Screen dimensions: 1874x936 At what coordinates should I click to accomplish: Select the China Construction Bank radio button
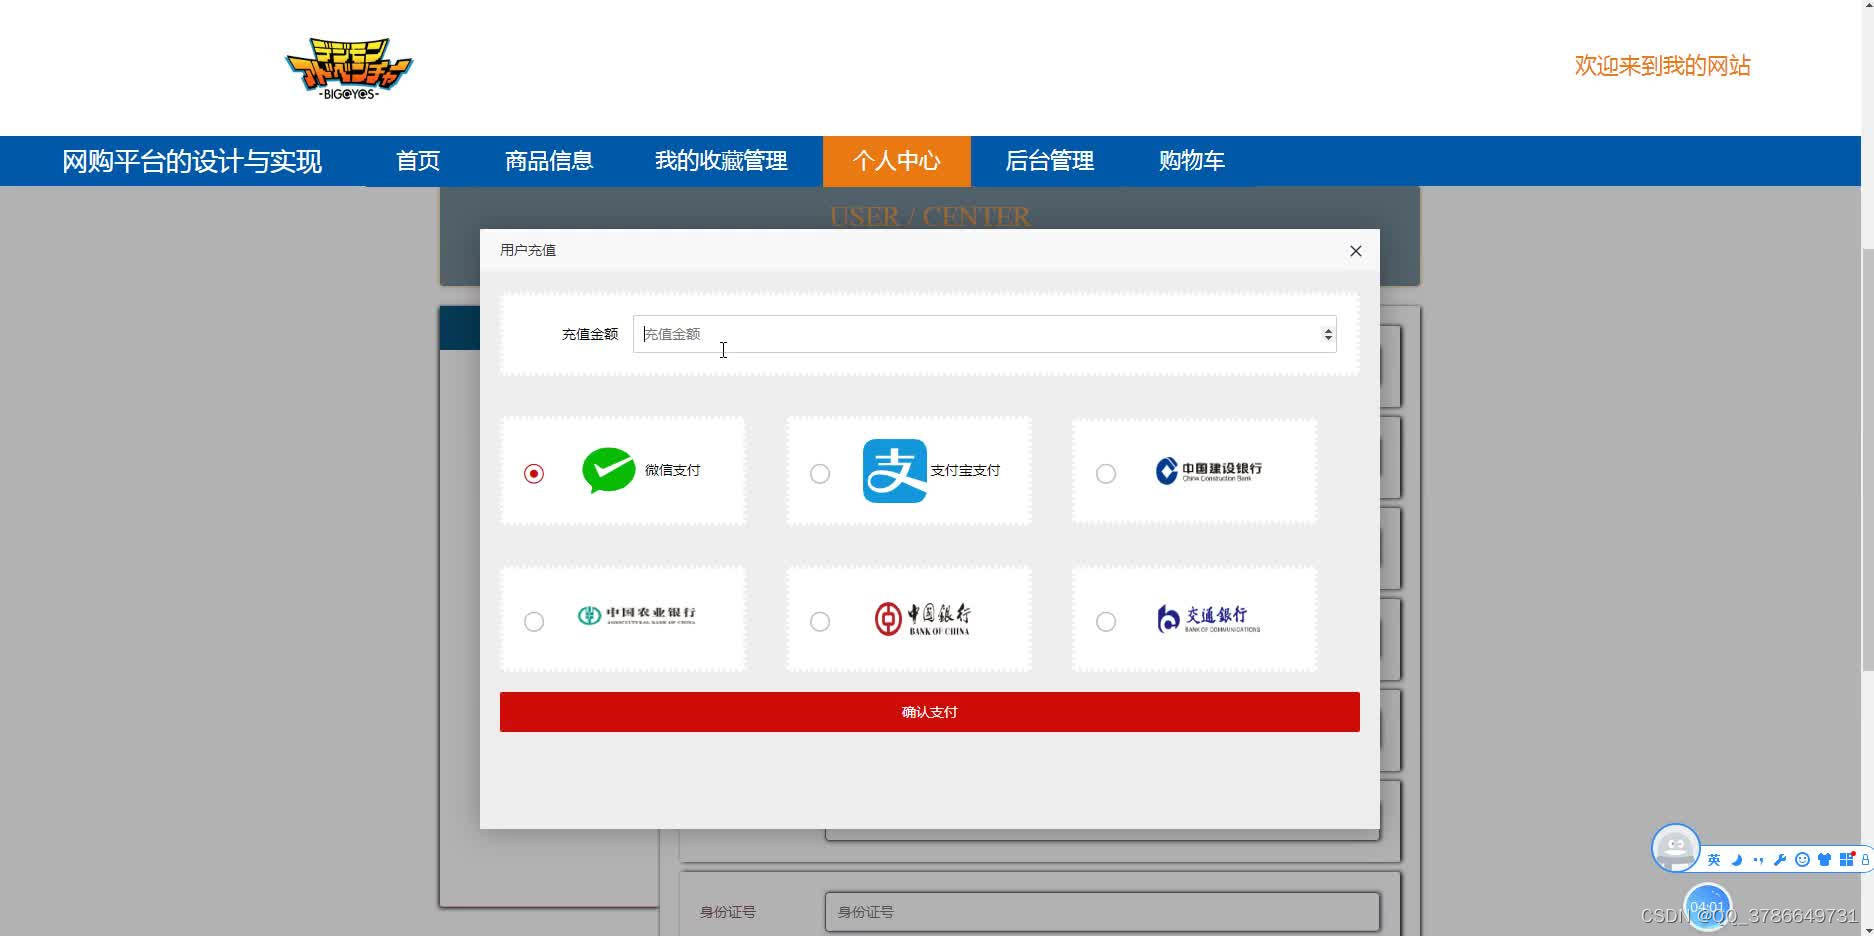[x=1106, y=473]
